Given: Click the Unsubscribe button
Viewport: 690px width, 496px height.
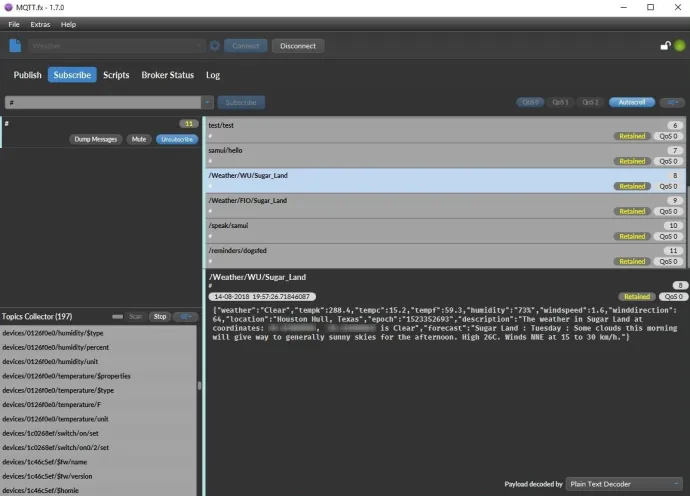Looking at the screenshot, I should click(x=177, y=140).
